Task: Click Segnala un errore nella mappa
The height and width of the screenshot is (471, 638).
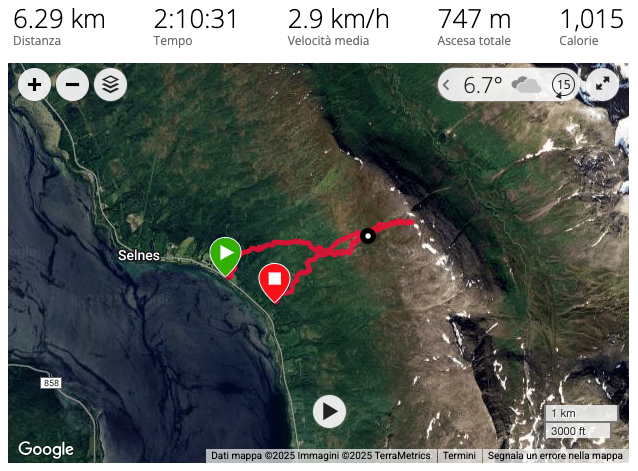Action: pyautogui.click(x=555, y=456)
